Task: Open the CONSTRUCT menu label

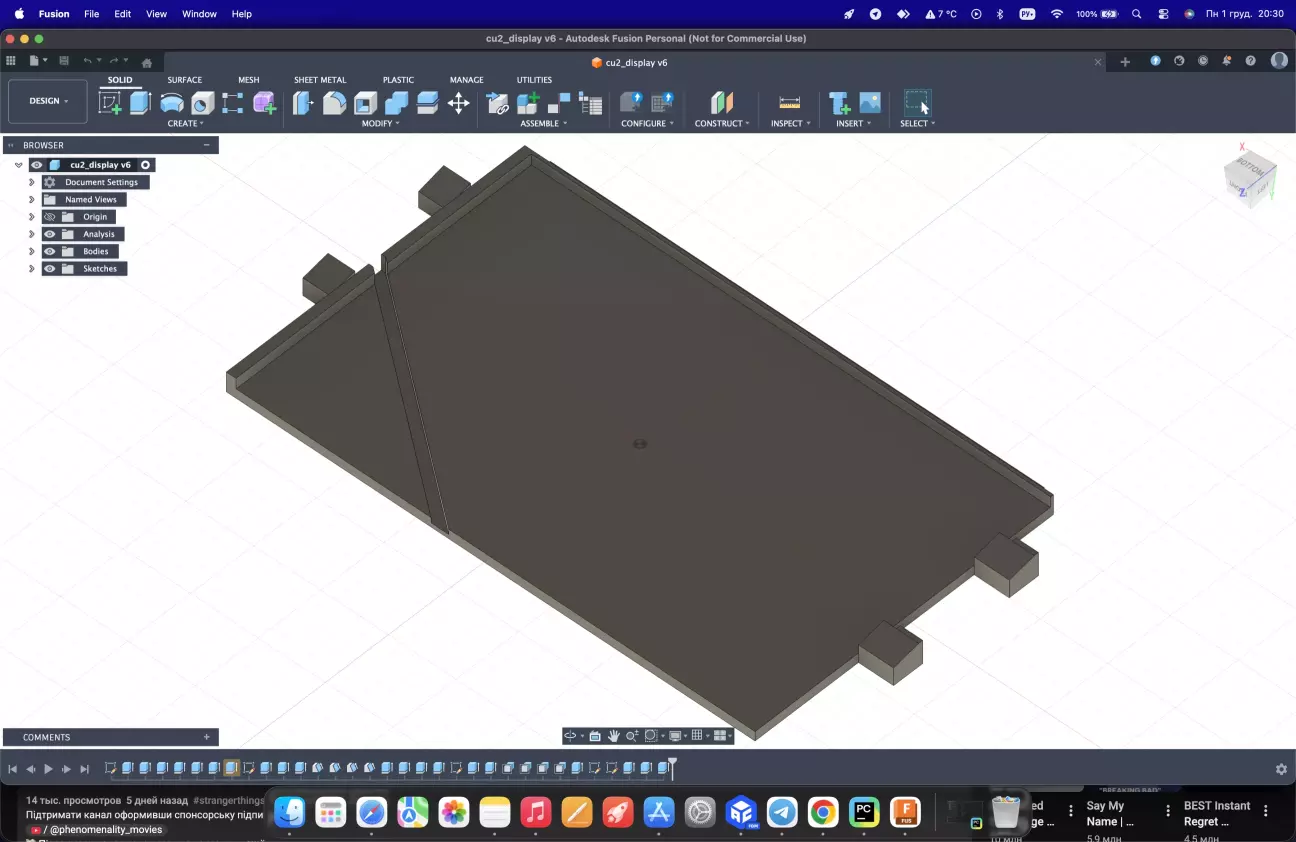Action: [721, 124]
